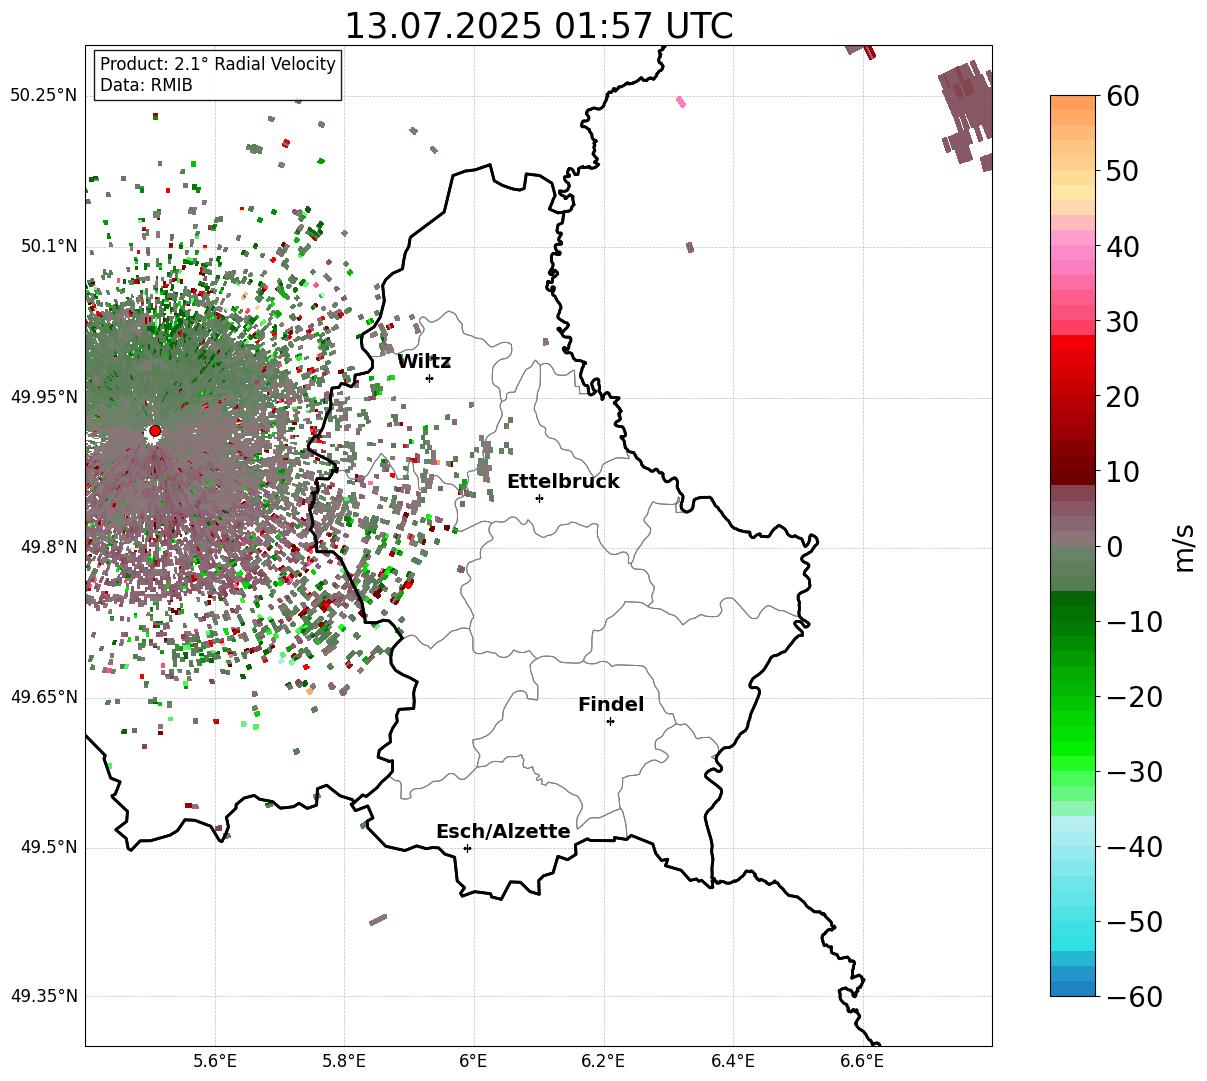Pick the cyan colorbar segment near −50
The height and width of the screenshot is (1081, 1207).
tap(1073, 930)
